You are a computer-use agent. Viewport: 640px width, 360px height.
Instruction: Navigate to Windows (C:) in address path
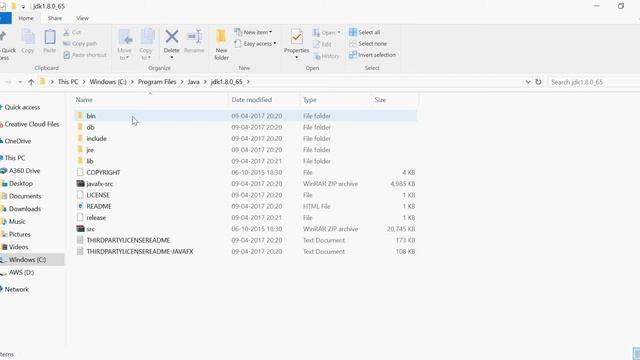point(108,82)
